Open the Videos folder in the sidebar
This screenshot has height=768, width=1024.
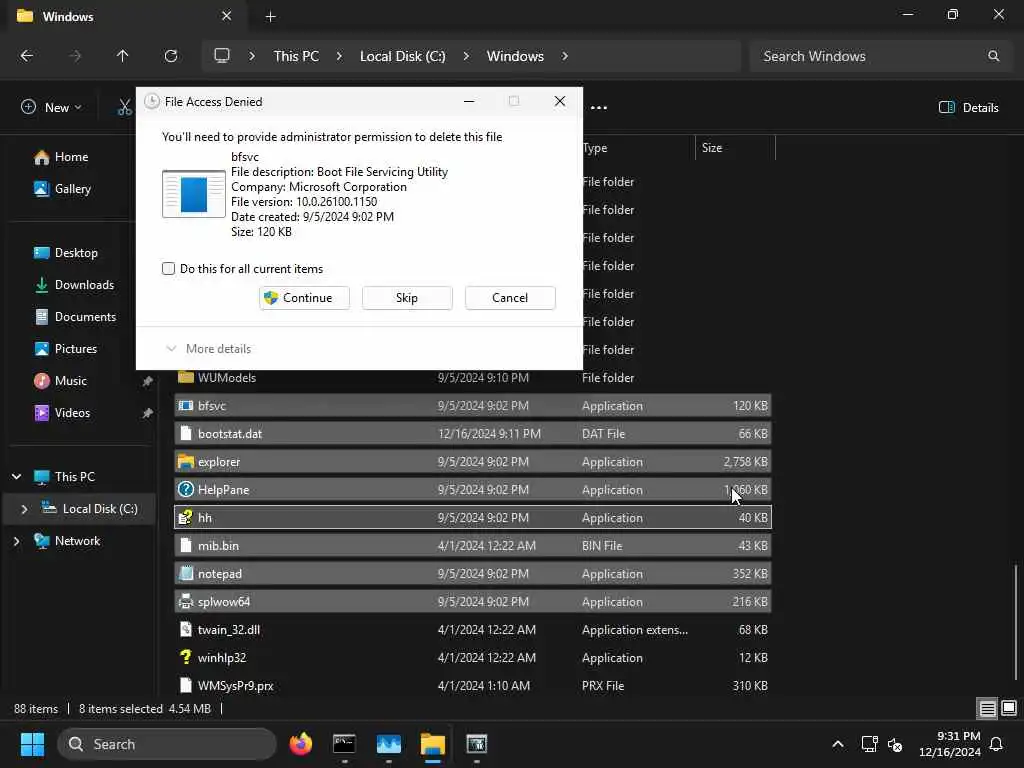click(62, 413)
